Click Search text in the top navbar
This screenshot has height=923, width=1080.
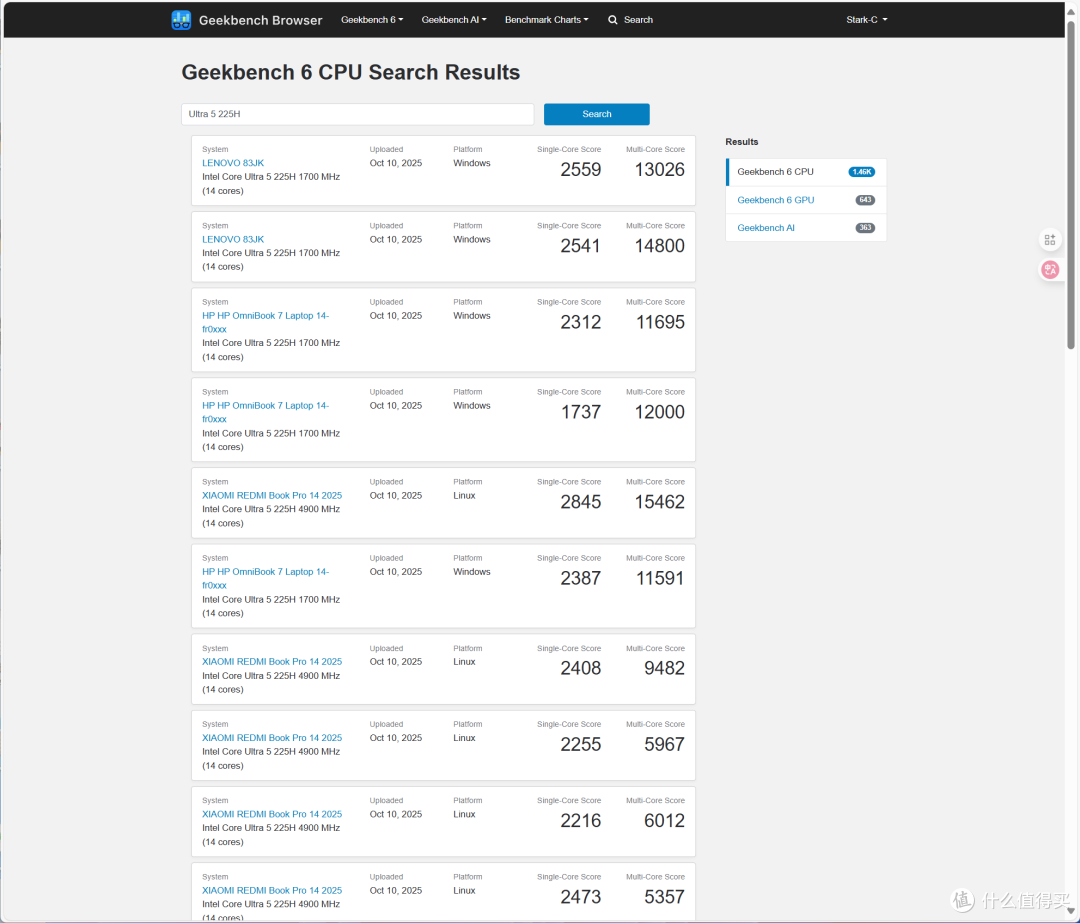[638, 20]
